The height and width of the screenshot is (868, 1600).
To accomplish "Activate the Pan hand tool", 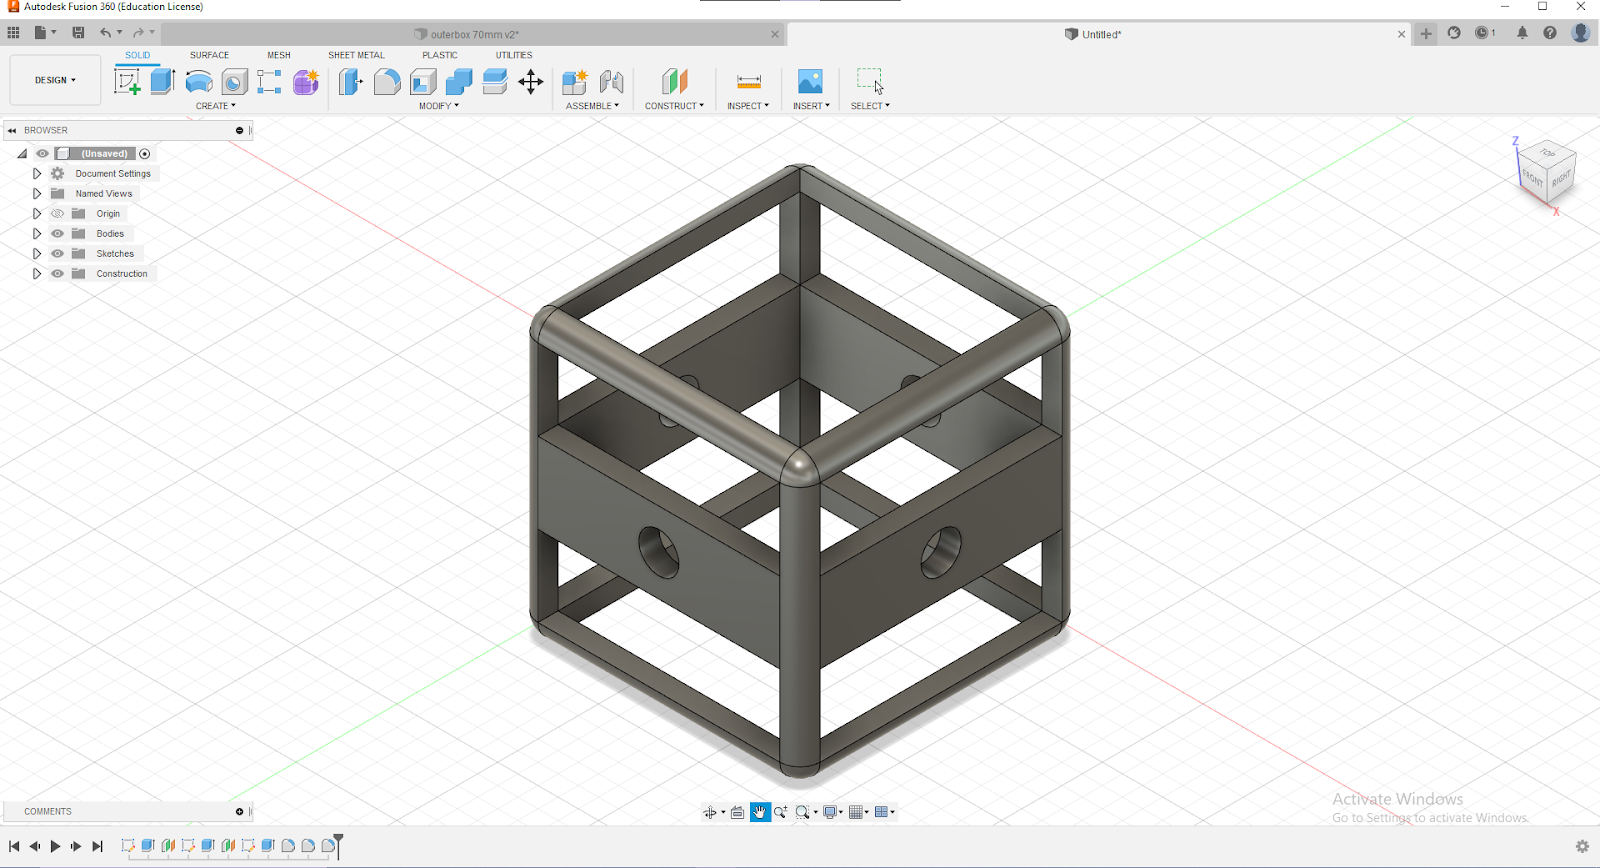I will pos(760,812).
